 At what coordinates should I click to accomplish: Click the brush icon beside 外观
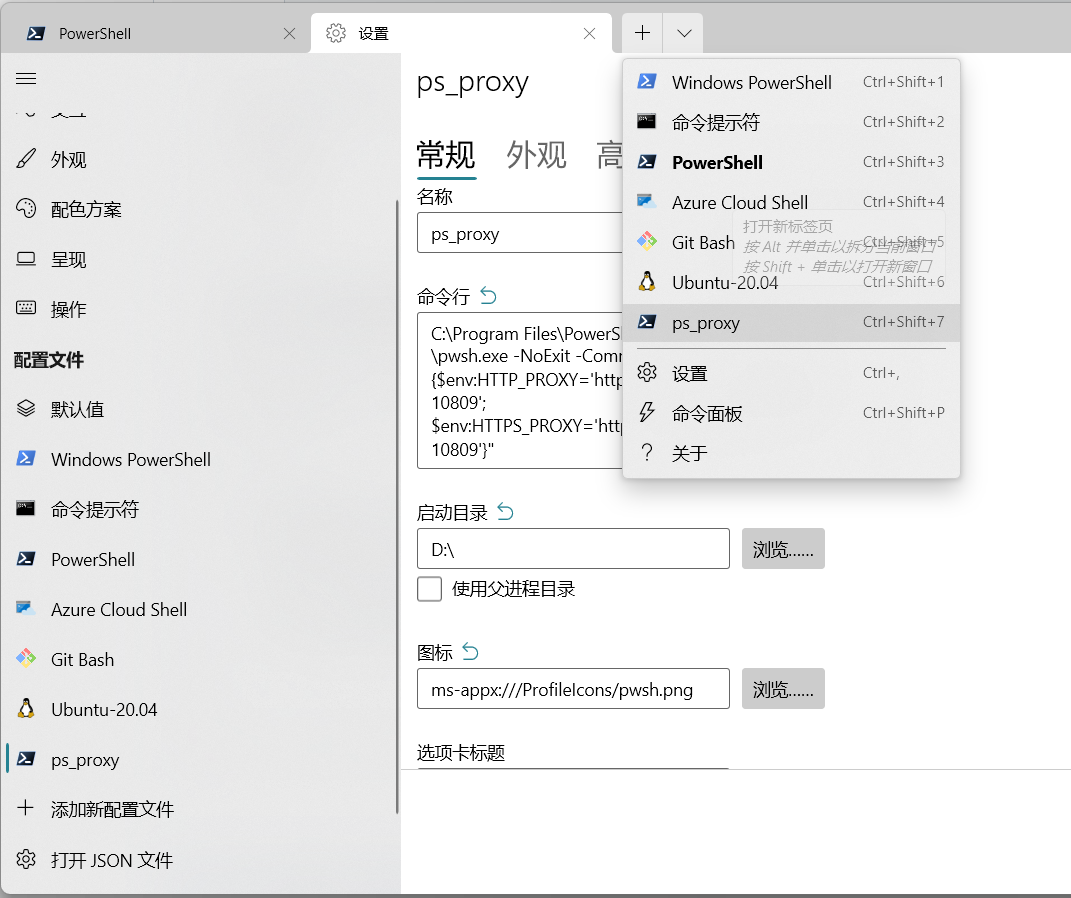[26, 158]
